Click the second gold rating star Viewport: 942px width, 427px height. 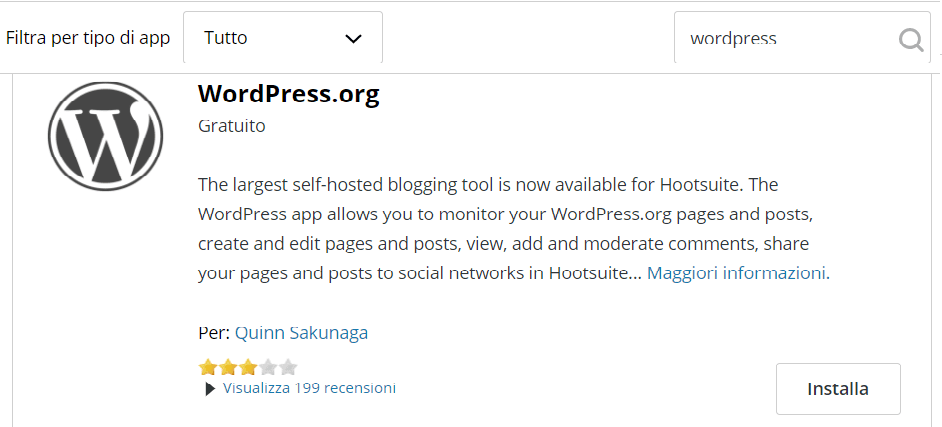[228, 367]
